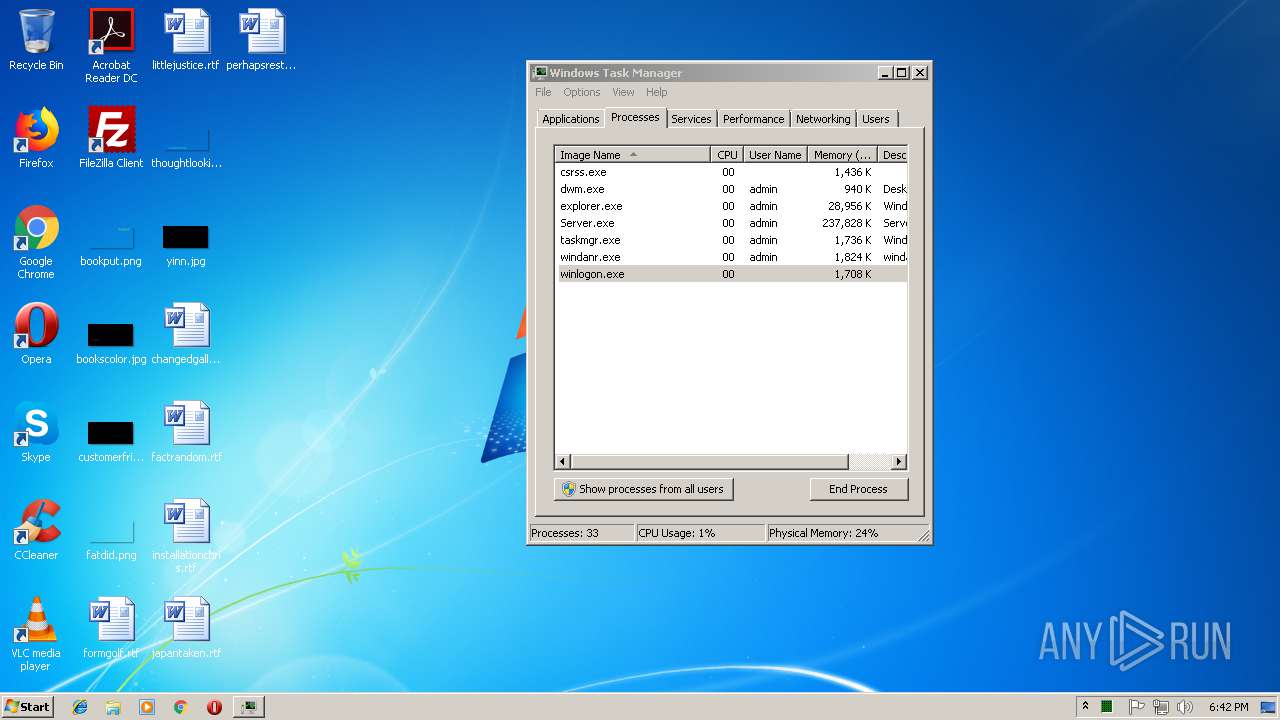Click Chrome icon in taskbar
Screen dimensions: 1280x720
coord(180,707)
